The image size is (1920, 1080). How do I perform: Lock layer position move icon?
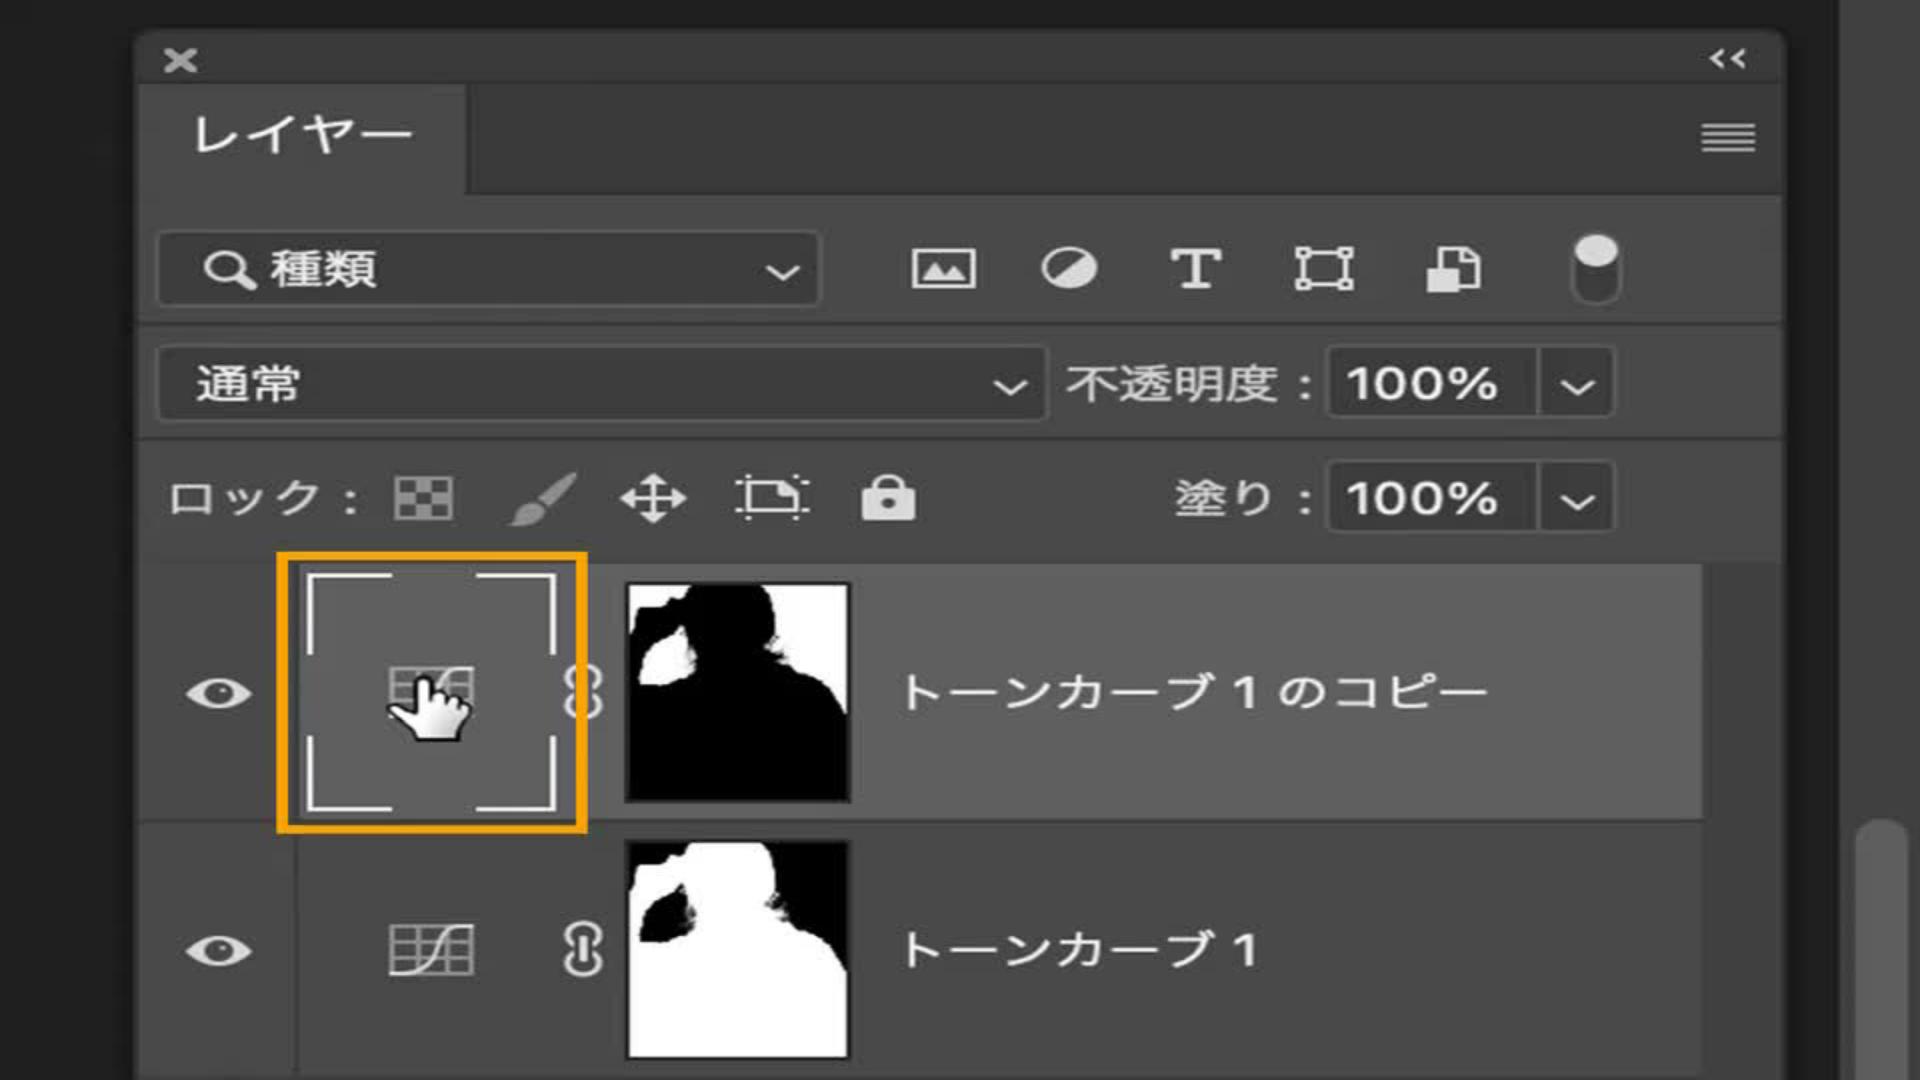tap(653, 498)
